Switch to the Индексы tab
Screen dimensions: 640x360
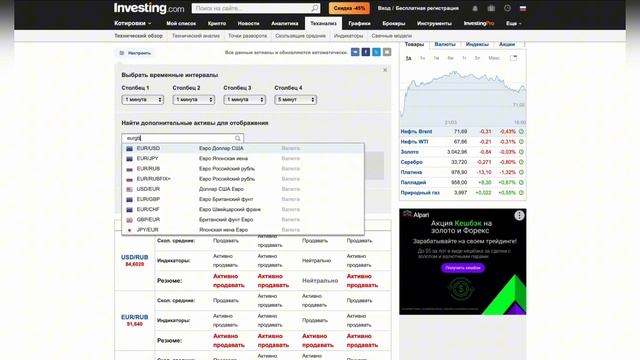[477, 44]
